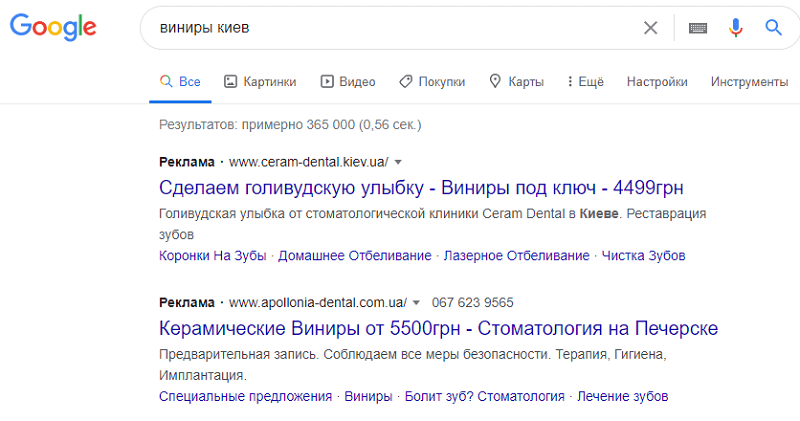The image size is (800, 421).
Task: Open Инструменты search tools
Action: click(x=749, y=82)
